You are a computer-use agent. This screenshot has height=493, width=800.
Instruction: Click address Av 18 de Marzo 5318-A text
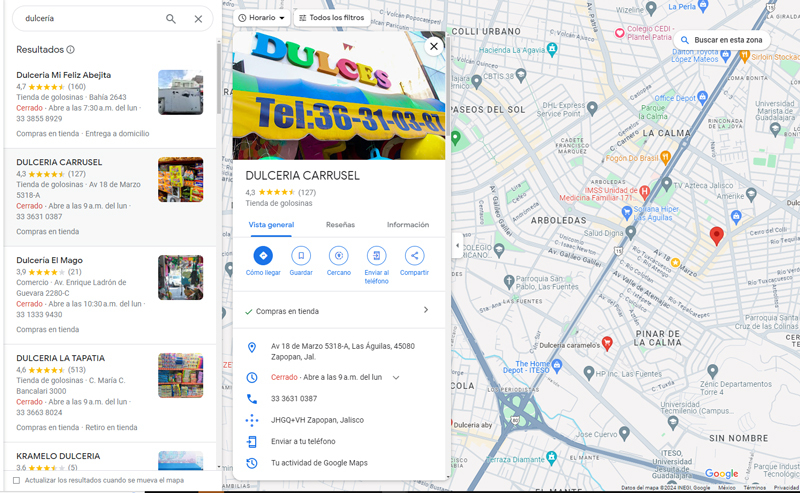343,351
